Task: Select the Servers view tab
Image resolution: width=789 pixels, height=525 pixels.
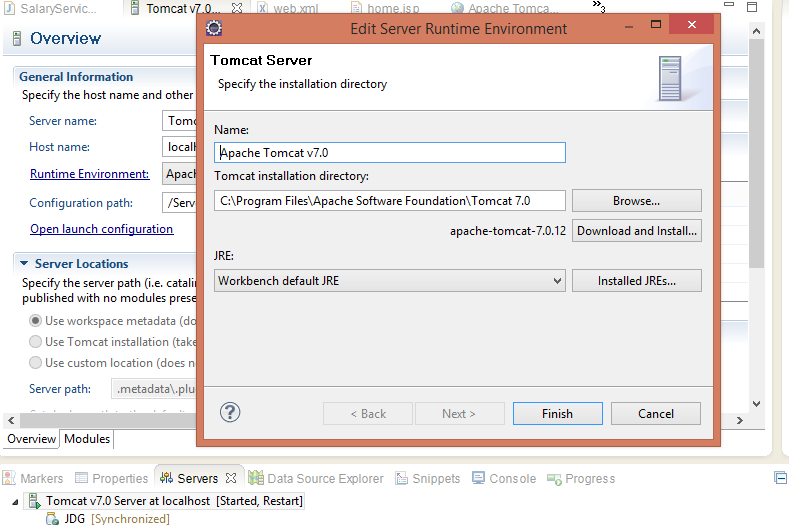Action: pyautogui.click(x=198, y=478)
